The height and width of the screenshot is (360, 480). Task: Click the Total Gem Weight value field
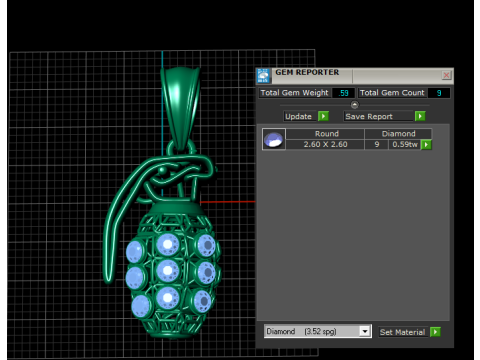[343, 93]
